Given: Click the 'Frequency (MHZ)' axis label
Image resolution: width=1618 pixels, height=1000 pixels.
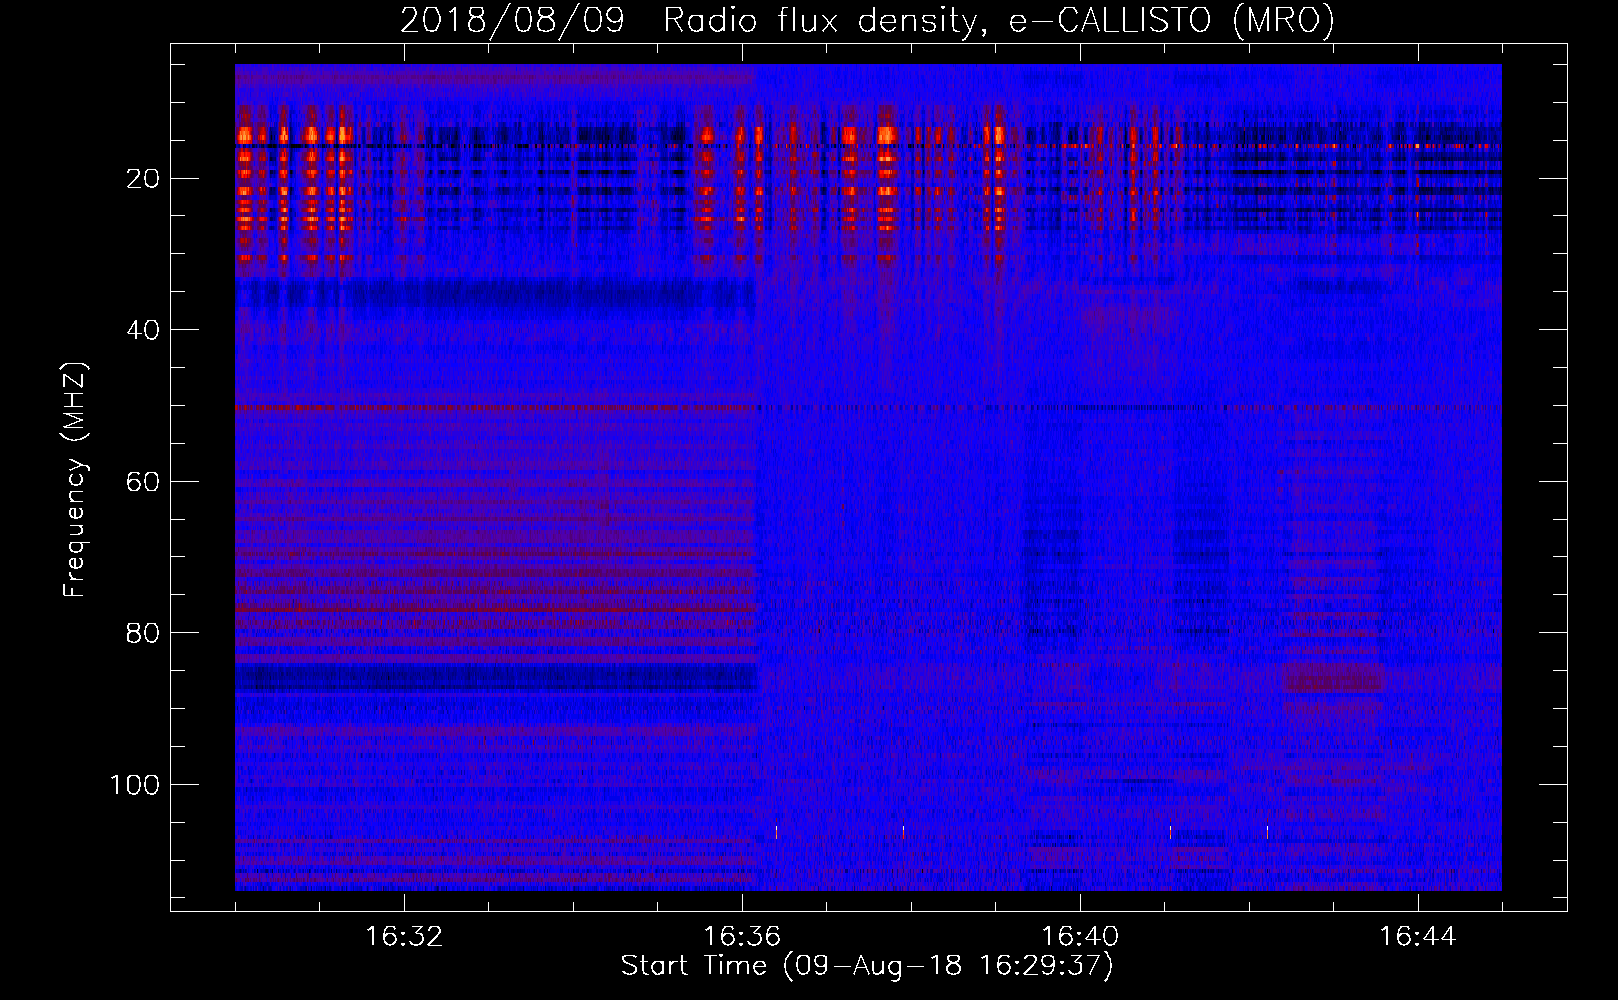Looking at the screenshot, I should [75, 479].
